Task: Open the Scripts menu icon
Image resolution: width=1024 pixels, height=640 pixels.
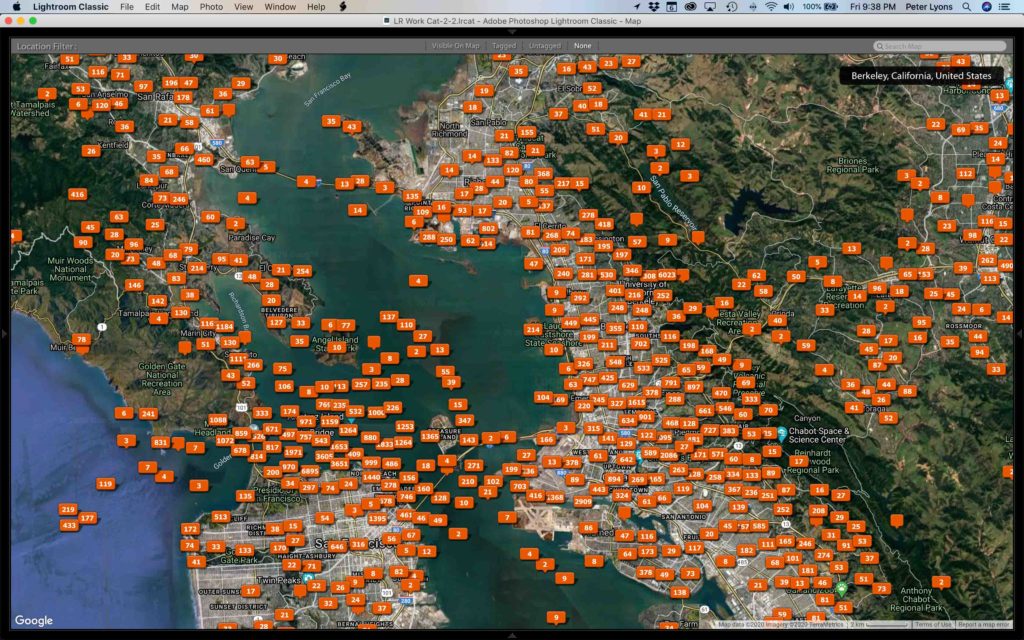Action: tap(342, 7)
